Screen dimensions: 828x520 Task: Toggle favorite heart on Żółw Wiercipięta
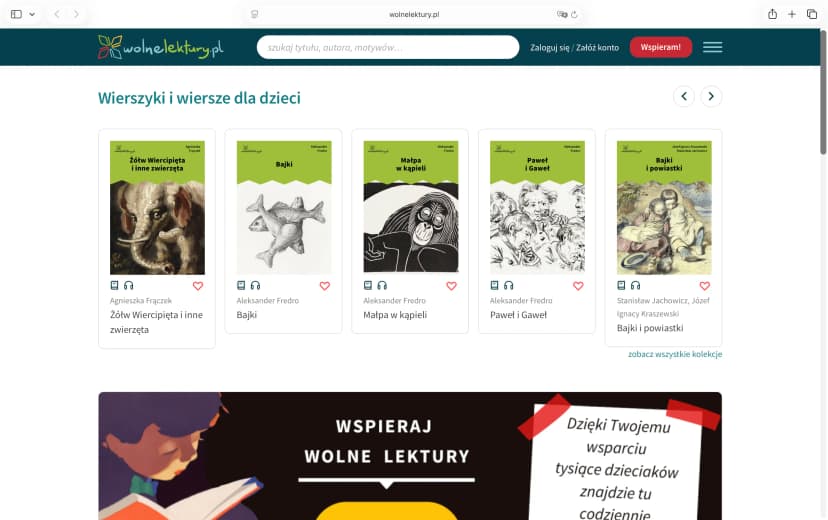pyautogui.click(x=198, y=286)
